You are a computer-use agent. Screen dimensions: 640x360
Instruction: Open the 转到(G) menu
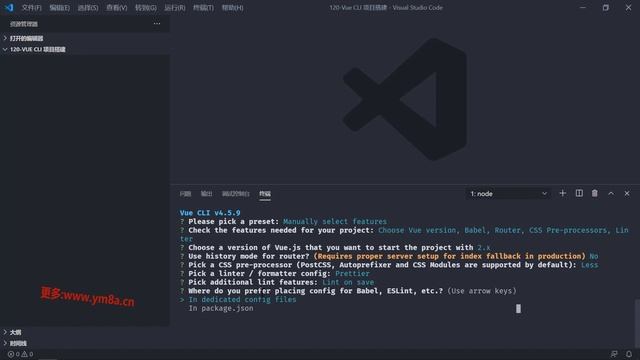pyautogui.click(x=146, y=8)
